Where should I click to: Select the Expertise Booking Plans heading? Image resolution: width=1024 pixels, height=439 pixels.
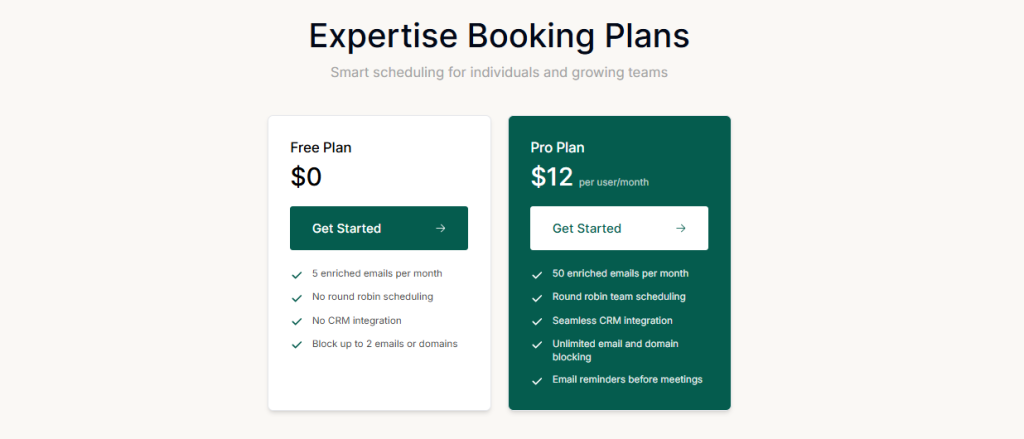[x=499, y=36]
